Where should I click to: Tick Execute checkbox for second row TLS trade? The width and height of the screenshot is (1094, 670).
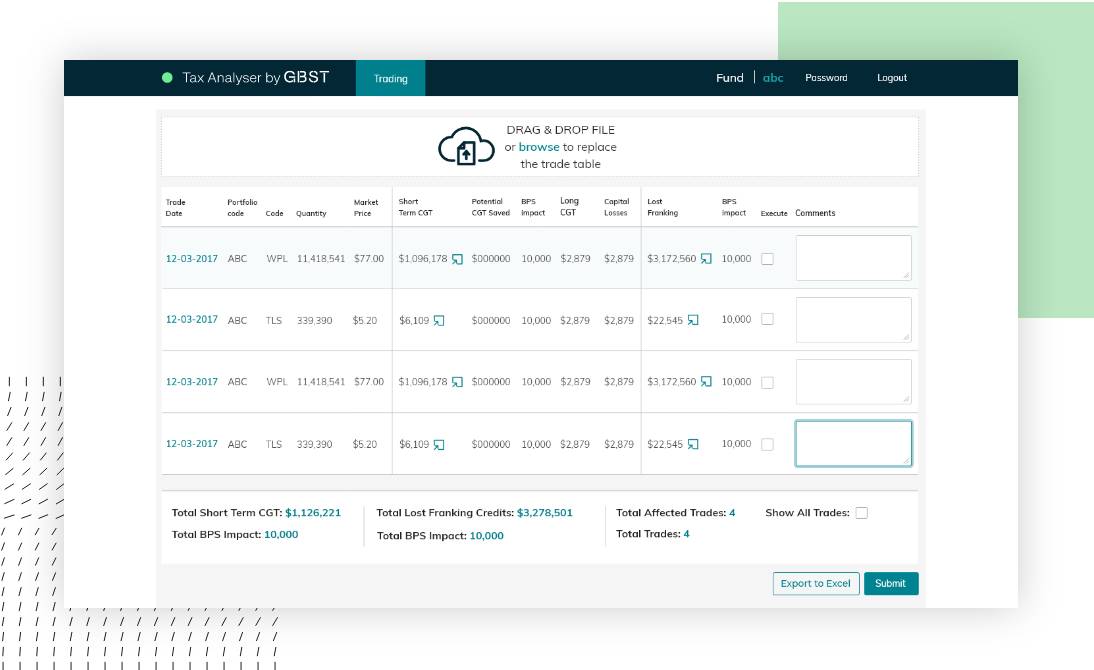767,320
